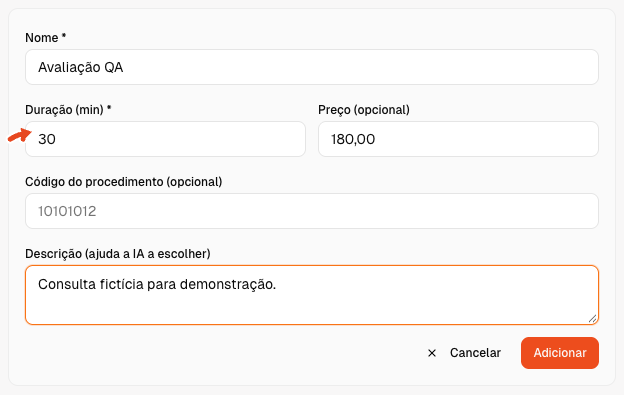Click the required asterisk after Duração (min)
Viewport: 624px width, 395px height.
coord(109,109)
